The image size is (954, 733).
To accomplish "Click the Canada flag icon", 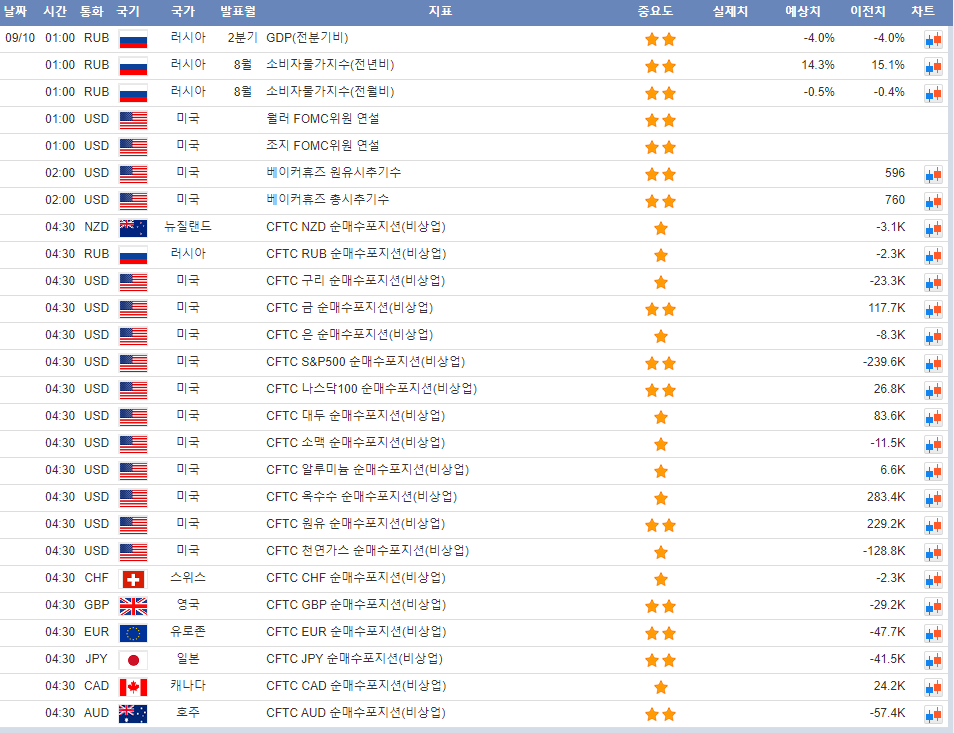I will point(133,687).
